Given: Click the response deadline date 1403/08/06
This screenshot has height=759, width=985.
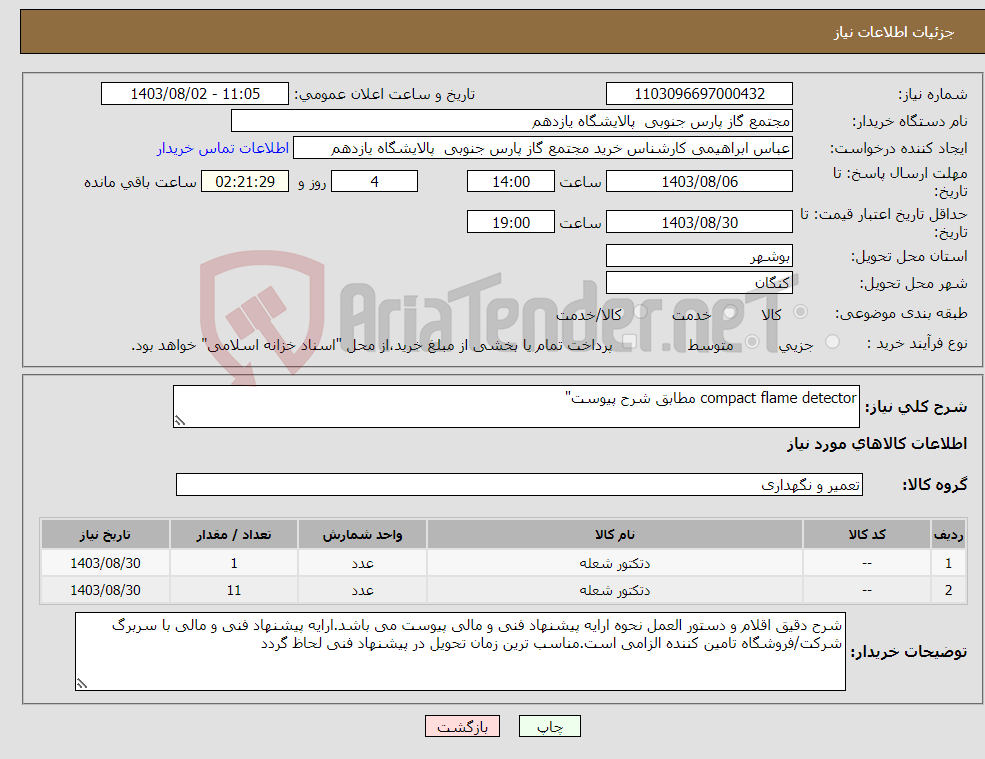Looking at the screenshot, I should tap(699, 182).
